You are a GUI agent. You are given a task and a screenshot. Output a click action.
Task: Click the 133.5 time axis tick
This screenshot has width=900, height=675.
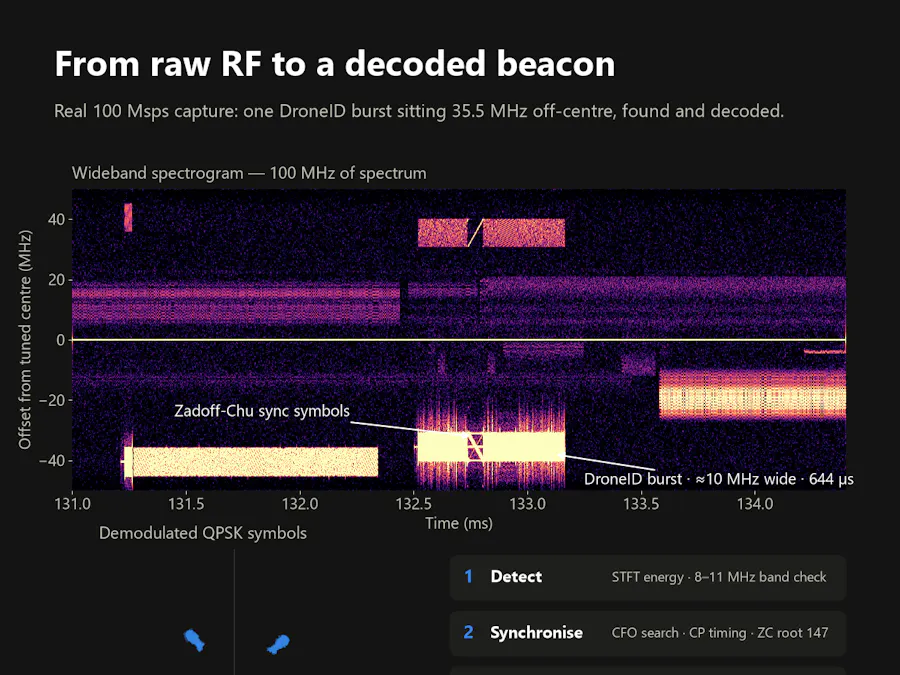click(x=641, y=505)
